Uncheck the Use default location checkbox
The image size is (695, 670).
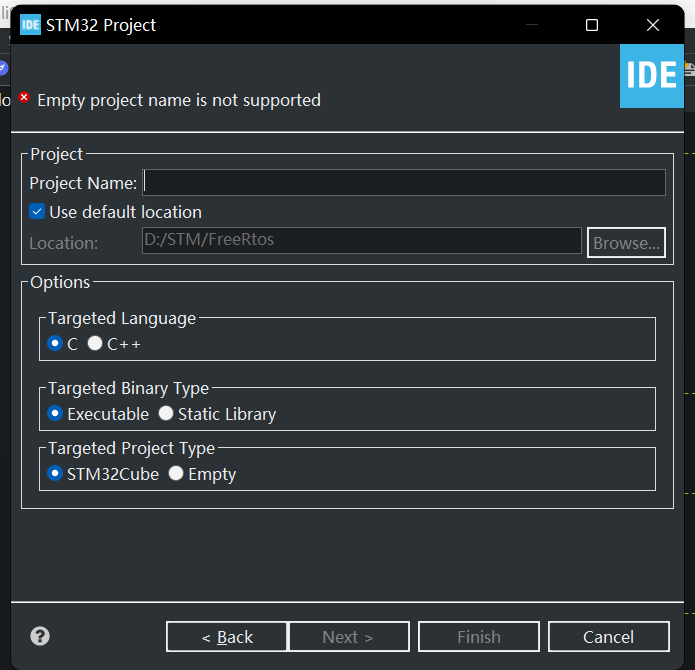37,212
